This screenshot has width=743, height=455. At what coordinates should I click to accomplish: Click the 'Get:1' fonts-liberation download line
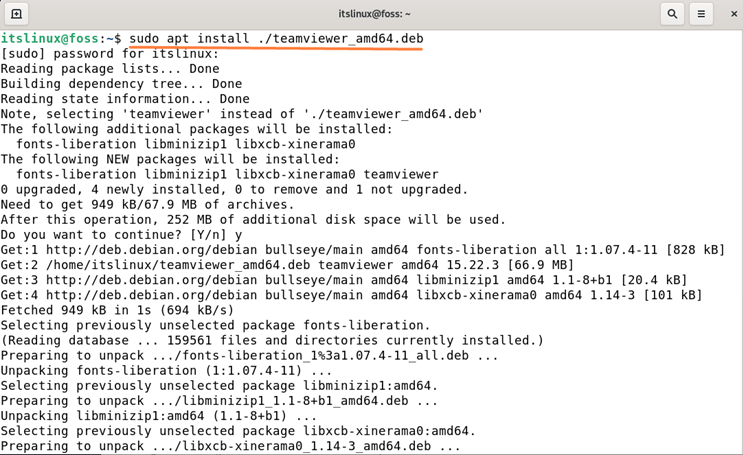[x=363, y=250]
